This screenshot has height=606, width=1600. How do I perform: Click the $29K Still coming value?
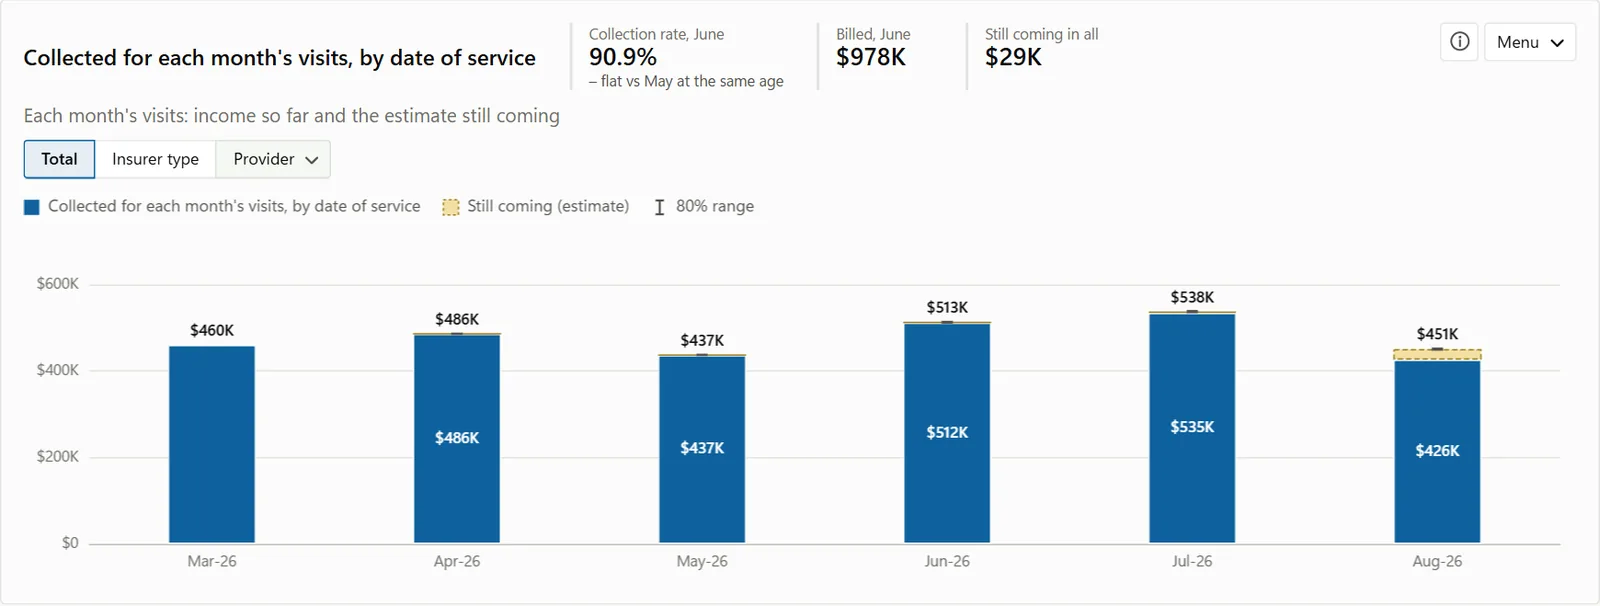click(x=1013, y=57)
